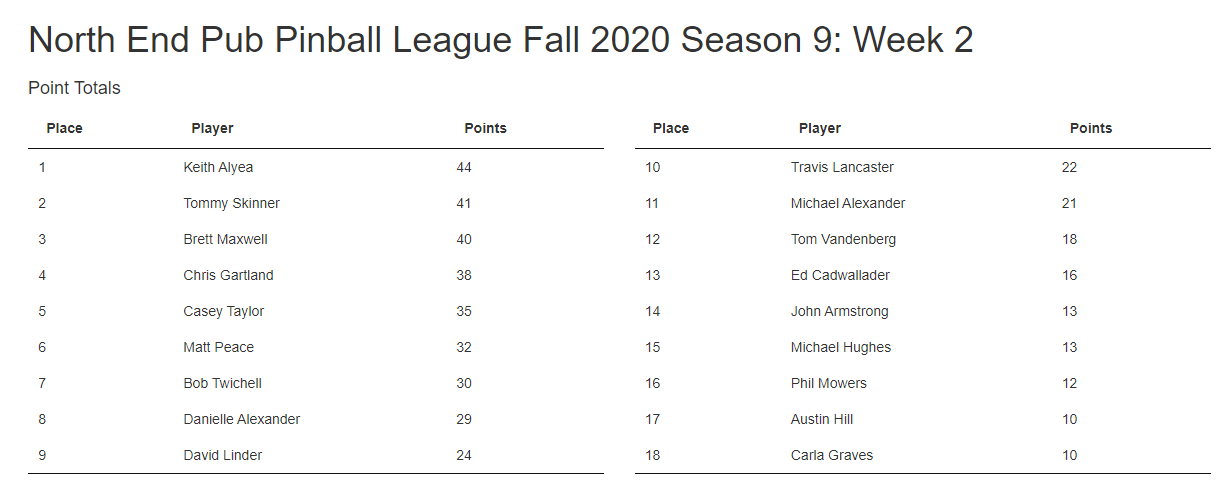Click on Chris Gartland's name
1228x490 pixels.
[x=228, y=275]
